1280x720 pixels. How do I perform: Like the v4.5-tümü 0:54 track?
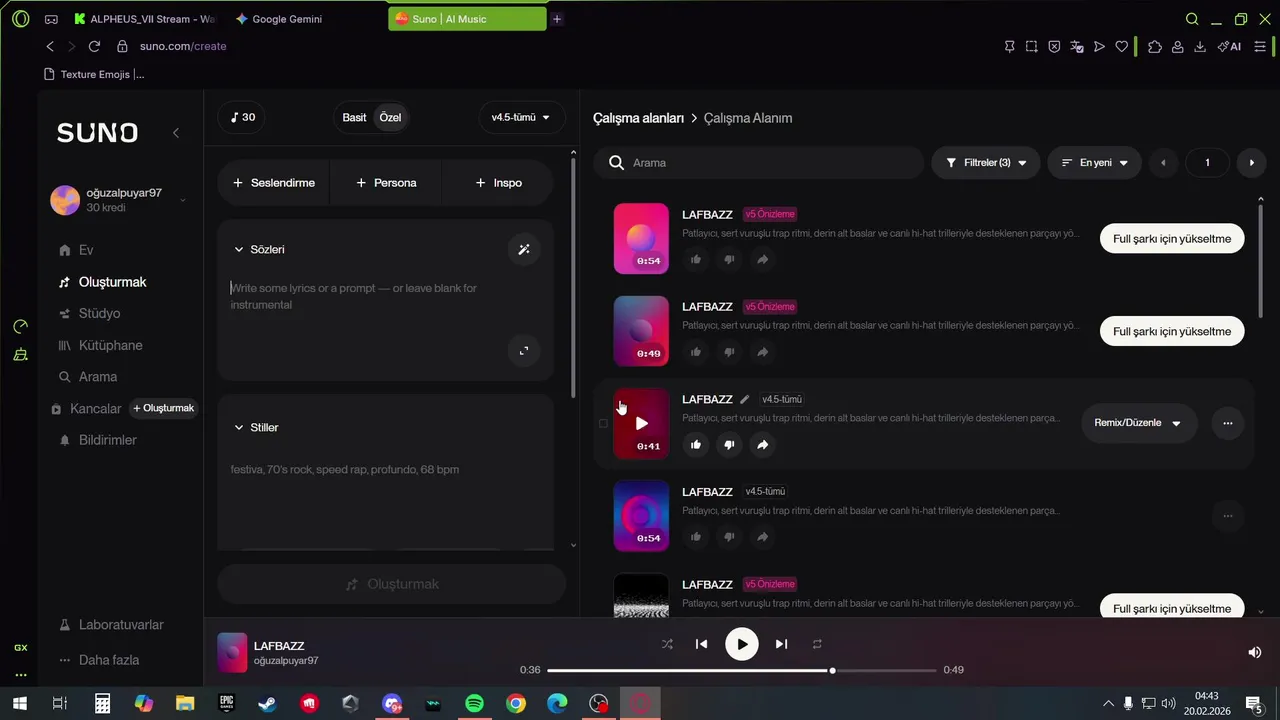click(x=696, y=537)
